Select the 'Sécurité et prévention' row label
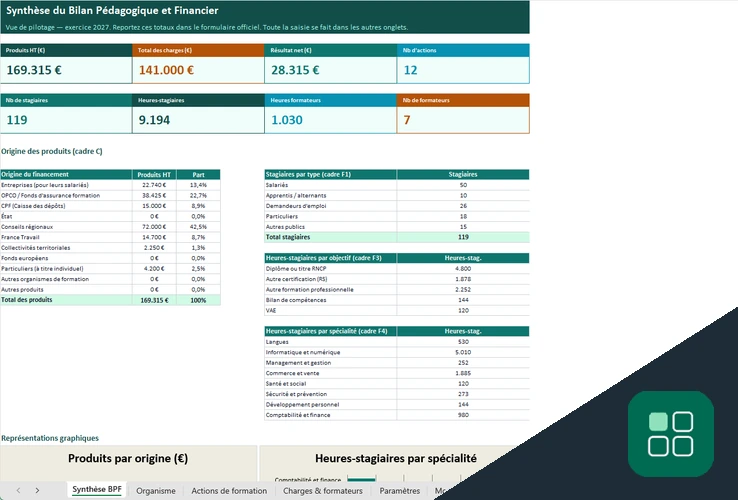The height and width of the screenshot is (500, 738). click(296, 394)
